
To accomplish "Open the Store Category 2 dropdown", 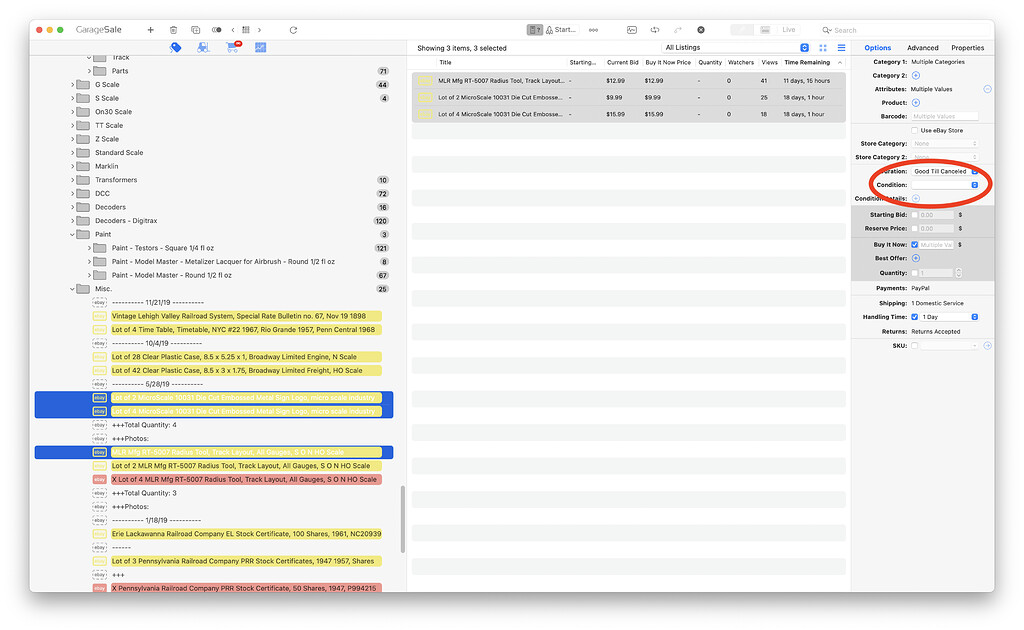I will pos(945,157).
